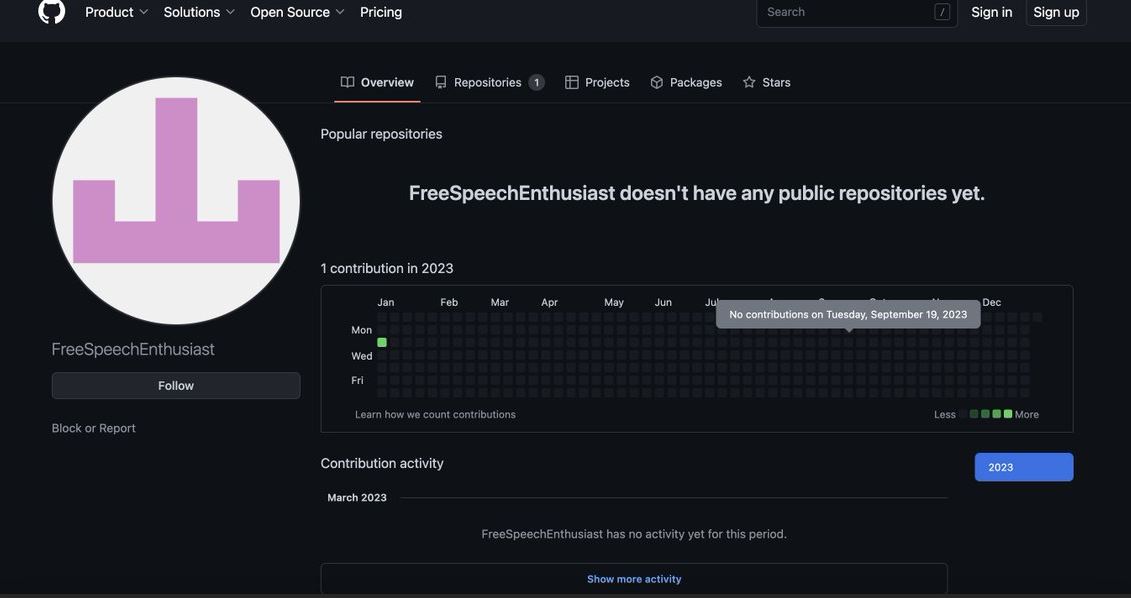1131x598 pixels.
Task: Click the GitHub logo icon
Action: point(52,11)
